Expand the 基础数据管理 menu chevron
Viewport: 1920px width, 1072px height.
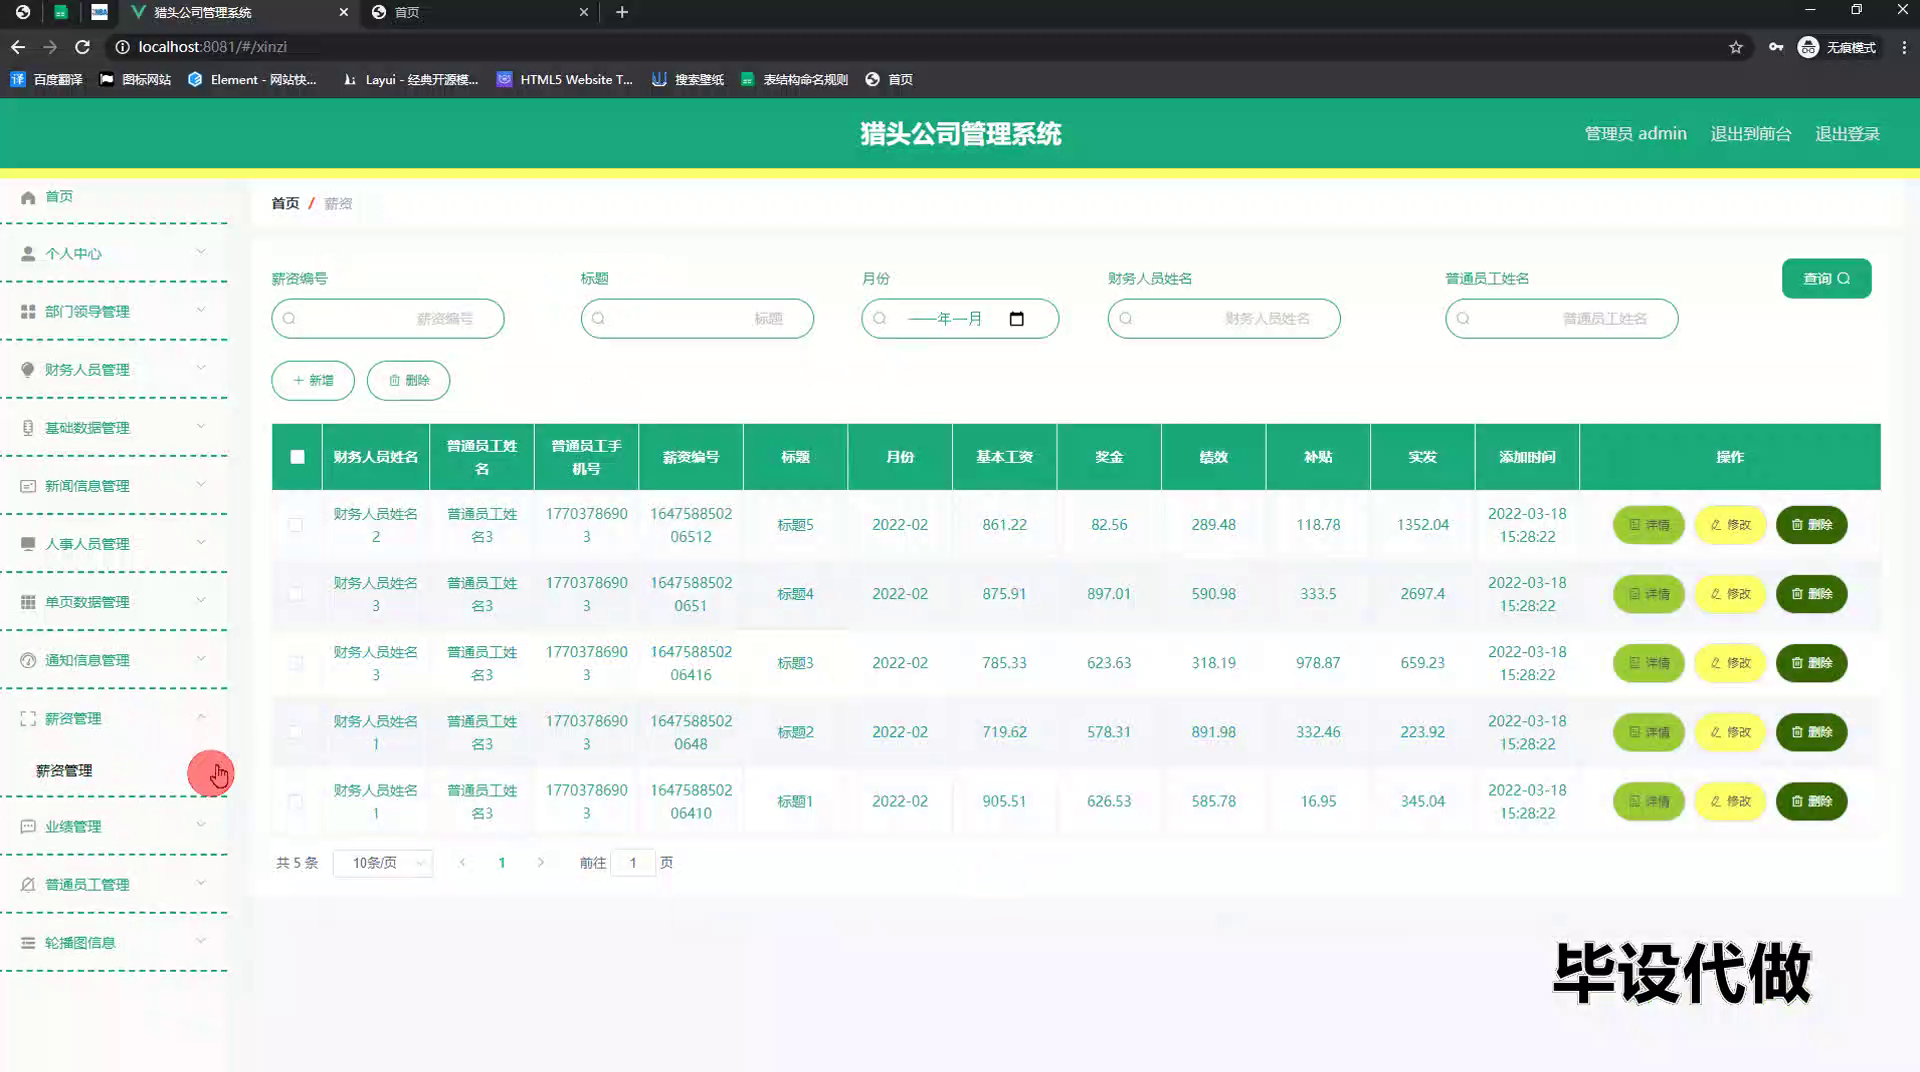(x=201, y=426)
